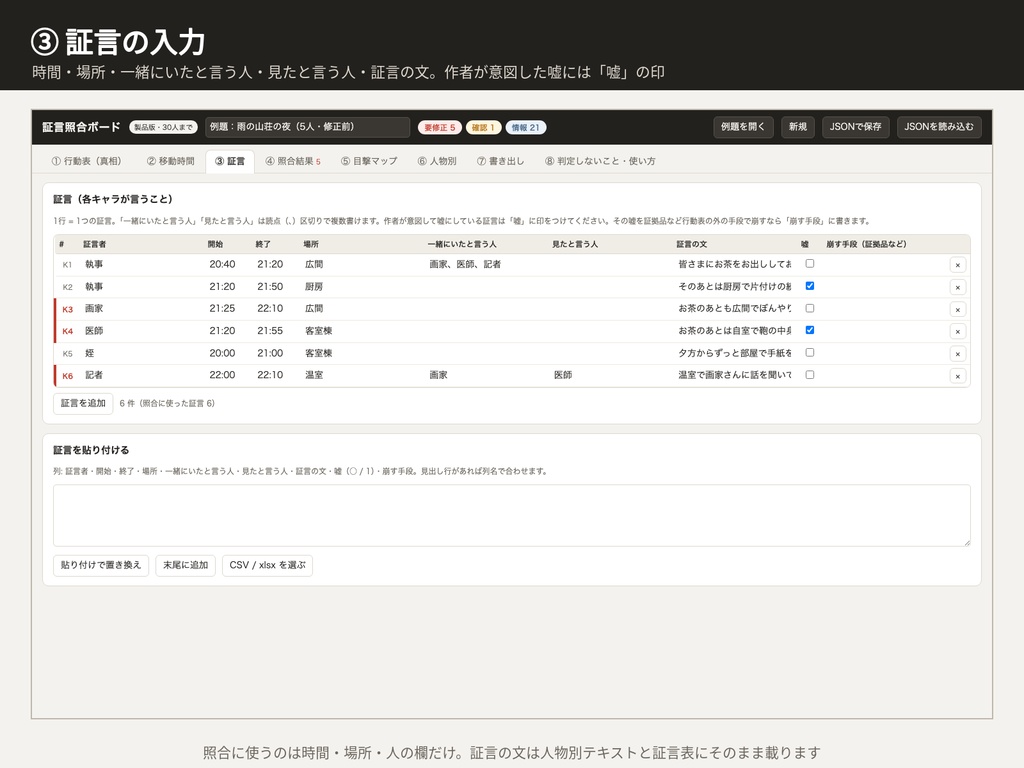Viewport: 1024px width, 768px height.
Task: Click start time 20:00 in row K5
Action: (x=229, y=353)
